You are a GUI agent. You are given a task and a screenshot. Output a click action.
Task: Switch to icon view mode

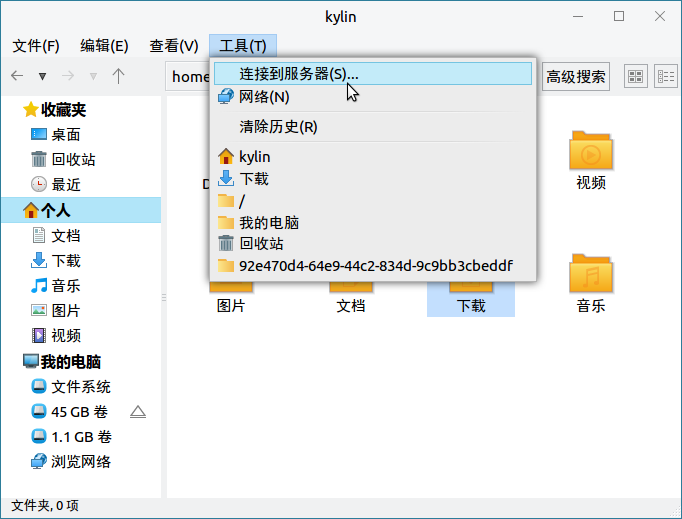tap(635, 77)
